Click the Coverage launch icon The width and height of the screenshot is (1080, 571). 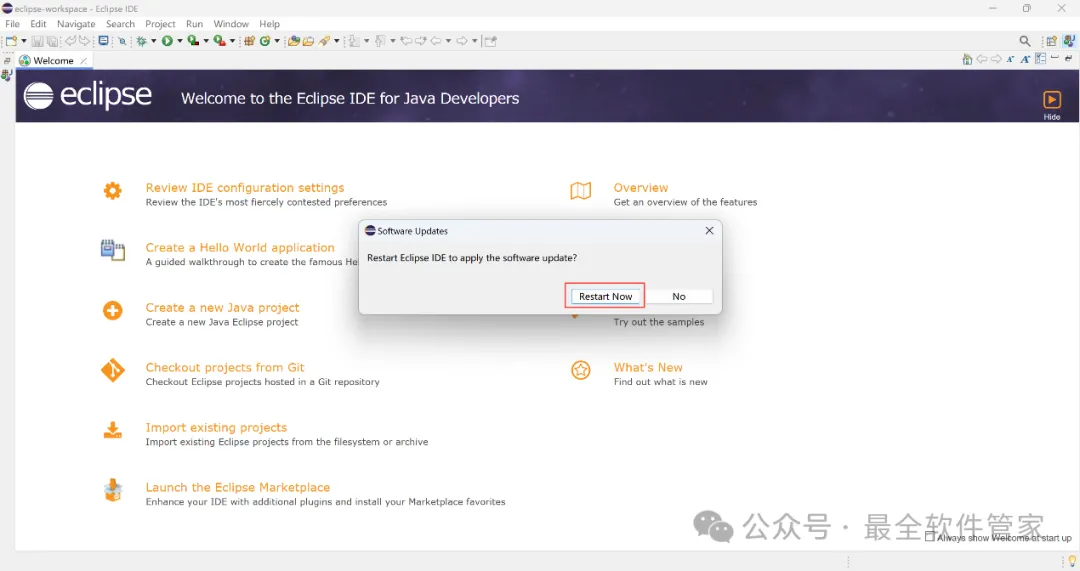pyautogui.click(x=194, y=41)
